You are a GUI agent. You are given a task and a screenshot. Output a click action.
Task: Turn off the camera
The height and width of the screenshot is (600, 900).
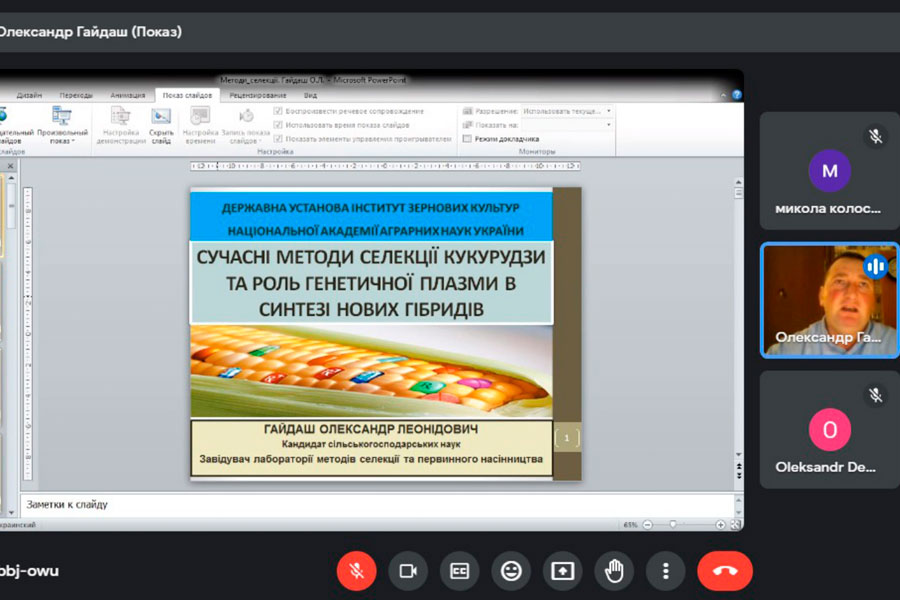click(x=408, y=570)
